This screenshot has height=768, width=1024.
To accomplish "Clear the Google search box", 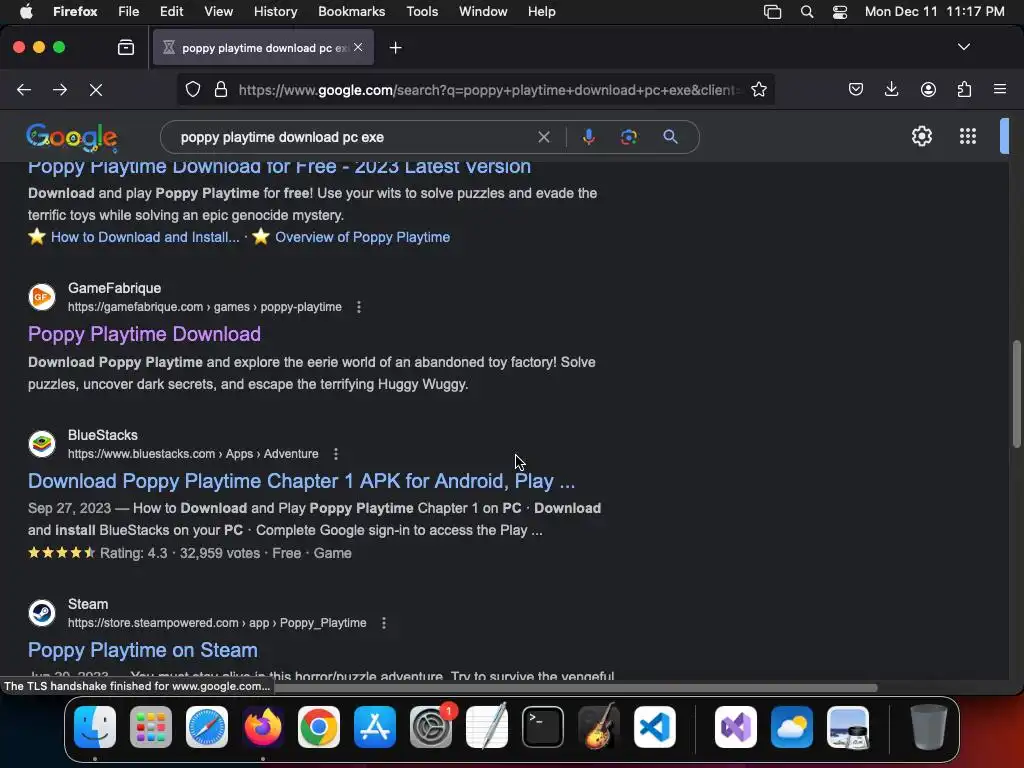I will (x=543, y=137).
